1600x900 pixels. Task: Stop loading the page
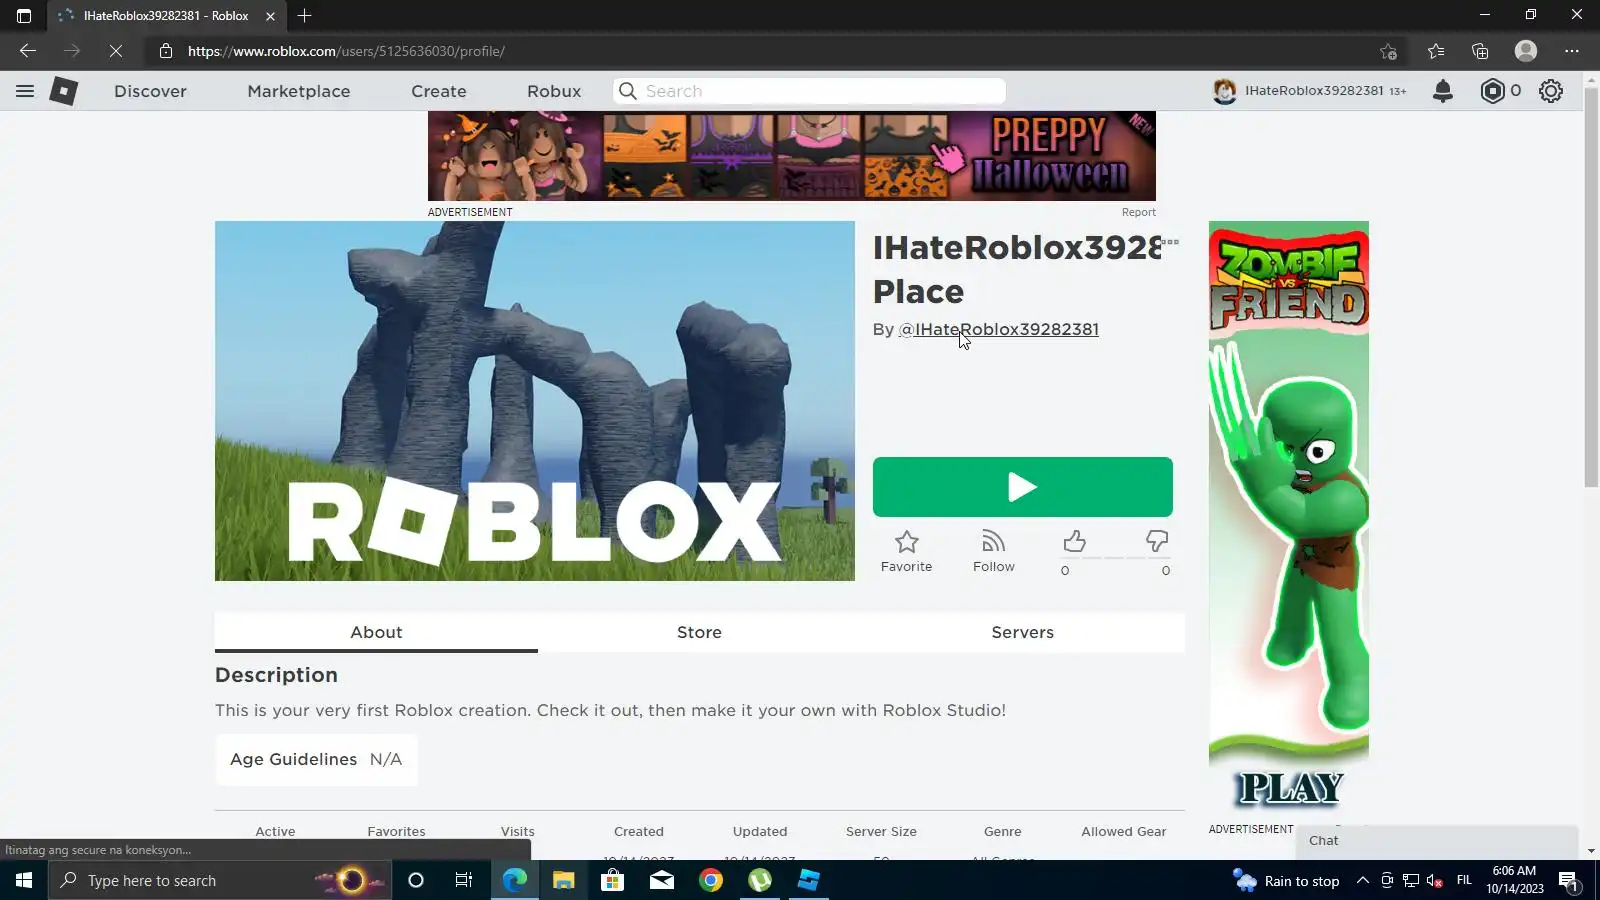(116, 51)
